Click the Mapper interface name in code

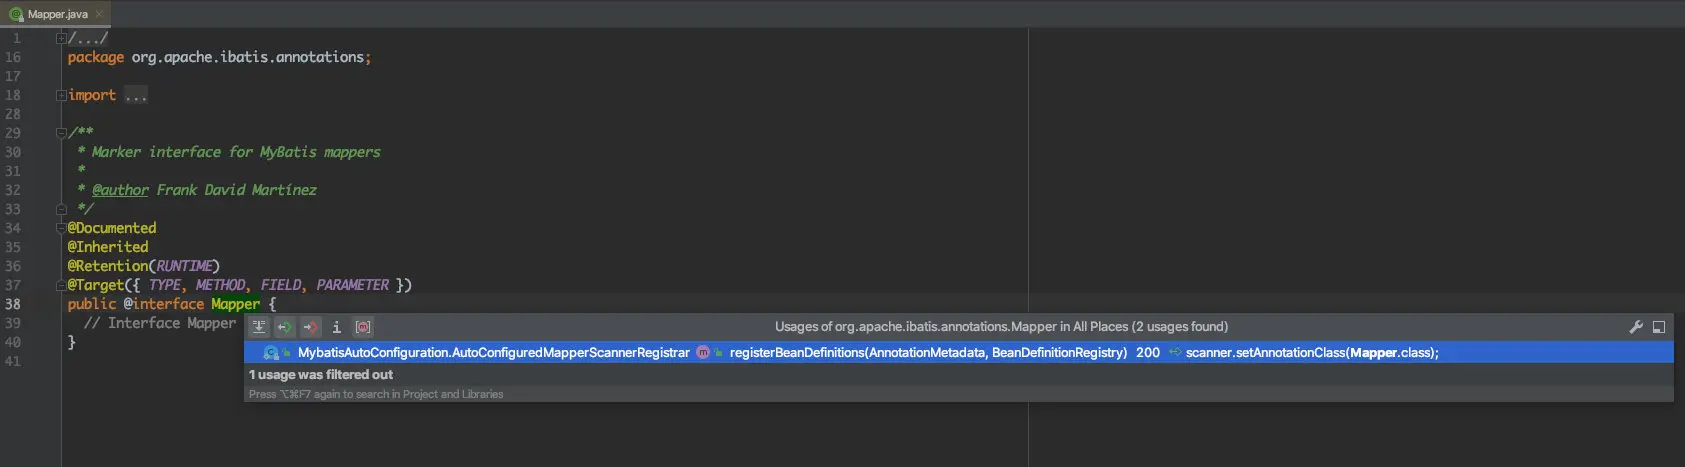(235, 304)
